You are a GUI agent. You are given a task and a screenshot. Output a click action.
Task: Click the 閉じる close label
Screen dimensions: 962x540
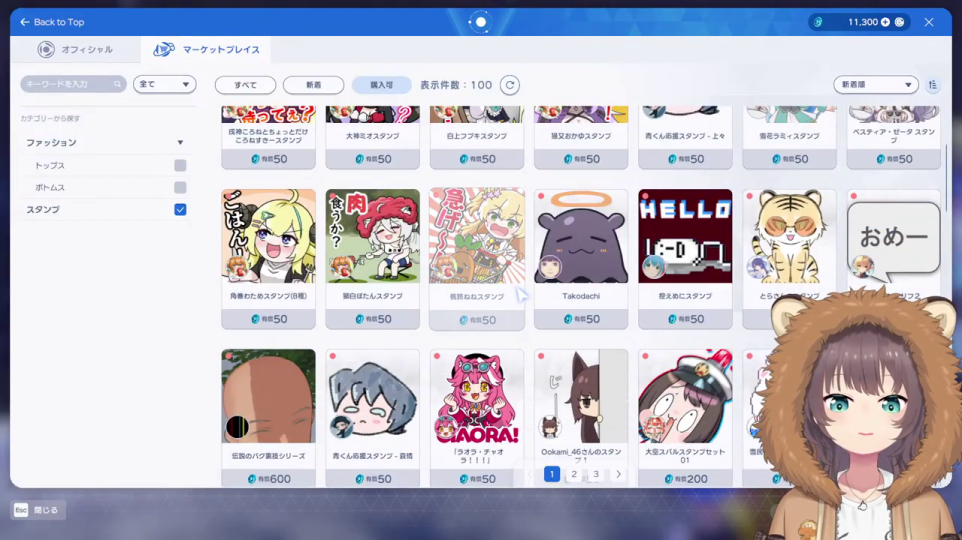(46, 510)
